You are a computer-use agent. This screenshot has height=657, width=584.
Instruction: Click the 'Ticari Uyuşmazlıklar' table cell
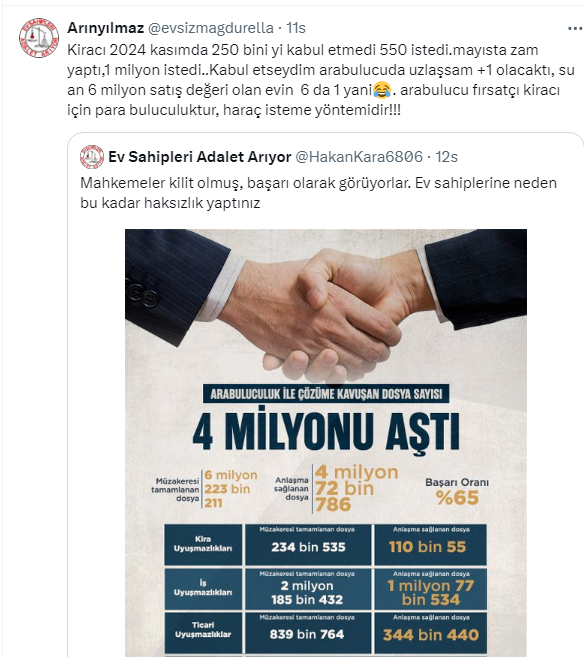click(203, 630)
